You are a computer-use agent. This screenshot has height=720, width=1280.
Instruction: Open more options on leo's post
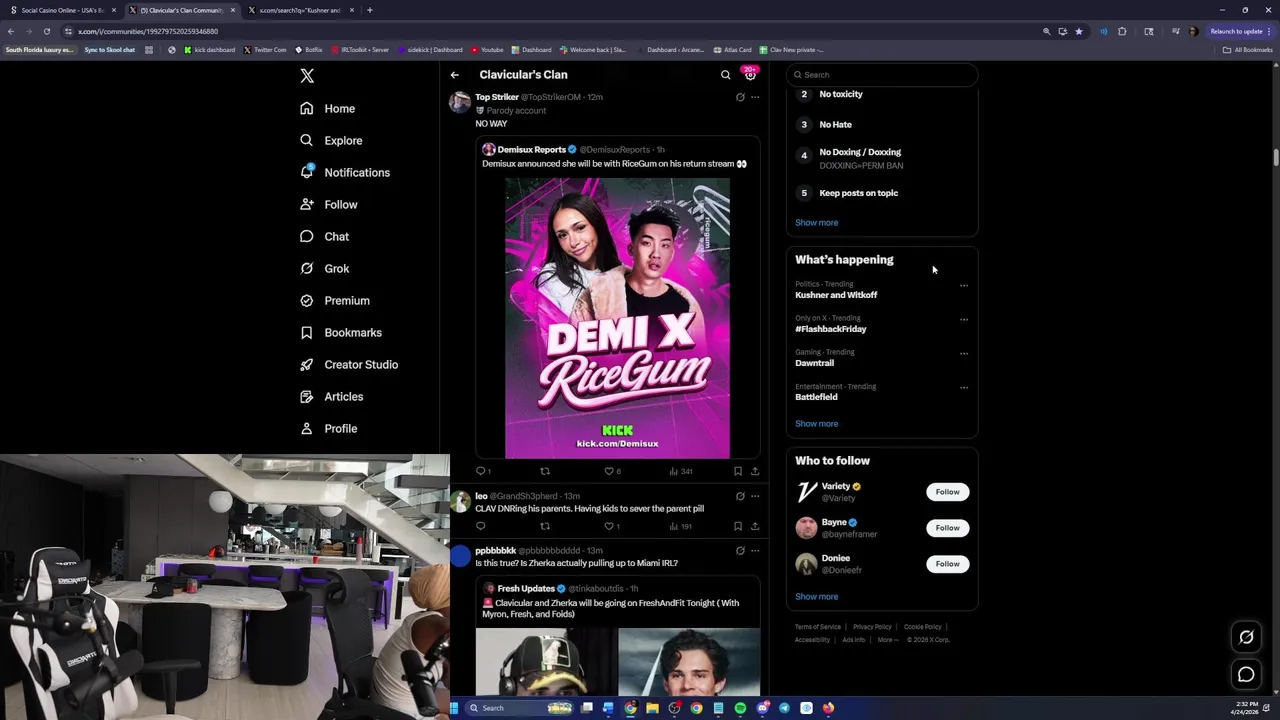755,496
